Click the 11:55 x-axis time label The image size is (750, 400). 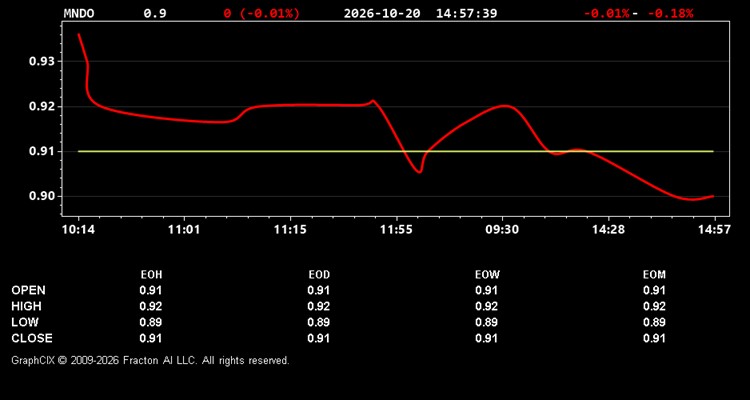(396, 230)
